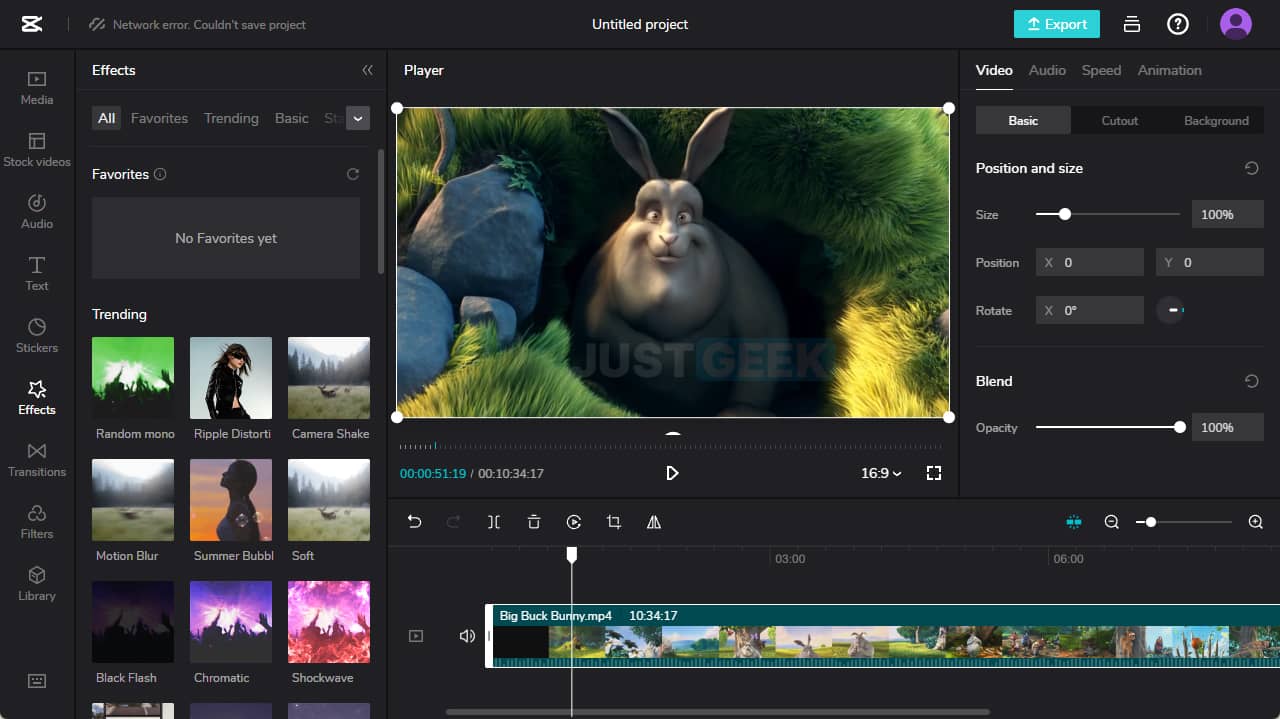Image resolution: width=1280 pixels, height=719 pixels.
Task: Open the 16:9 aspect ratio dropdown
Action: click(x=881, y=473)
